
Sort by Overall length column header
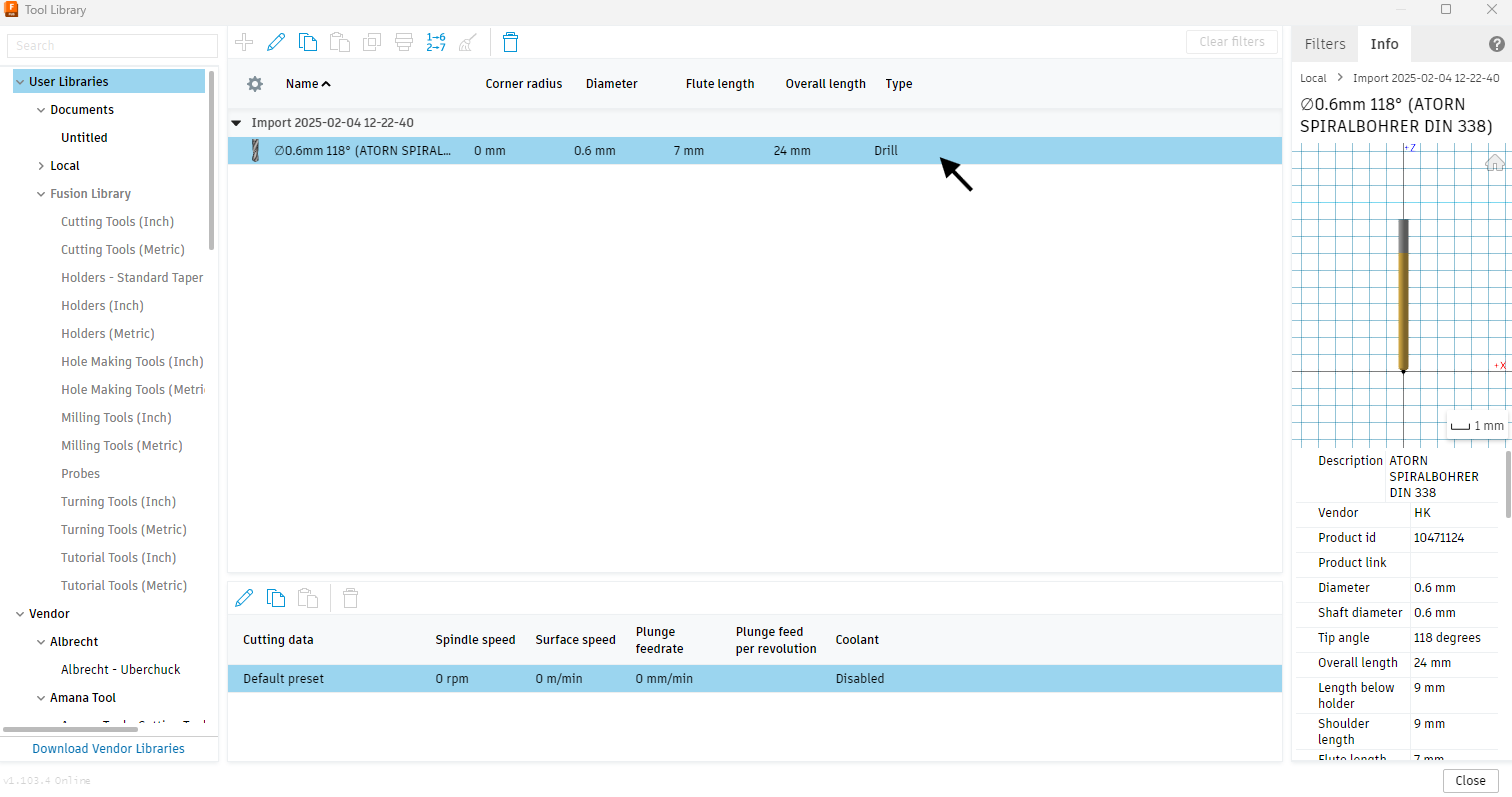click(x=826, y=84)
